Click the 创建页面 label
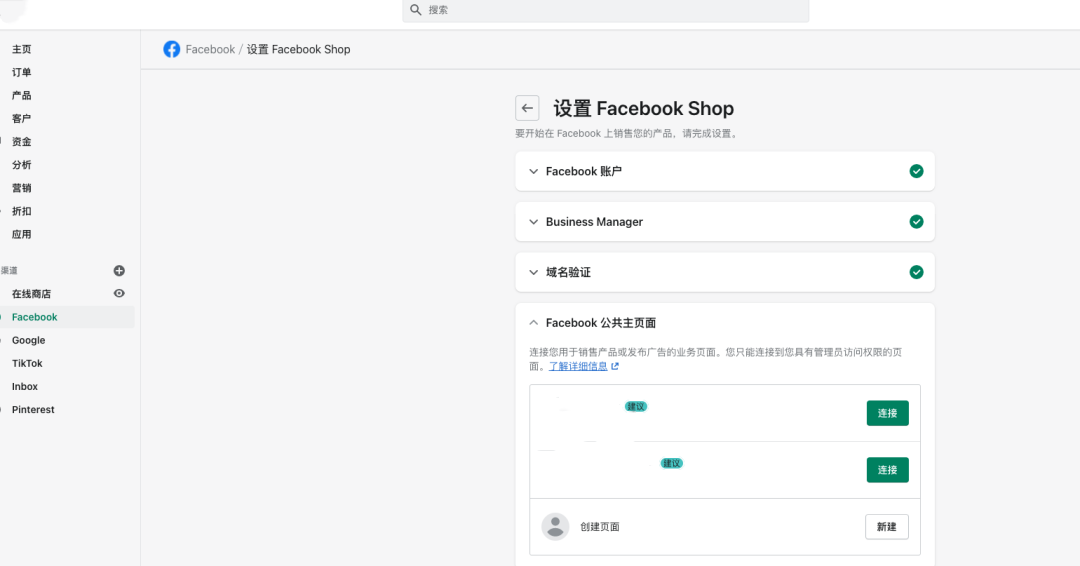The width and height of the screenshot is (1080, 566). pos(599,527)
